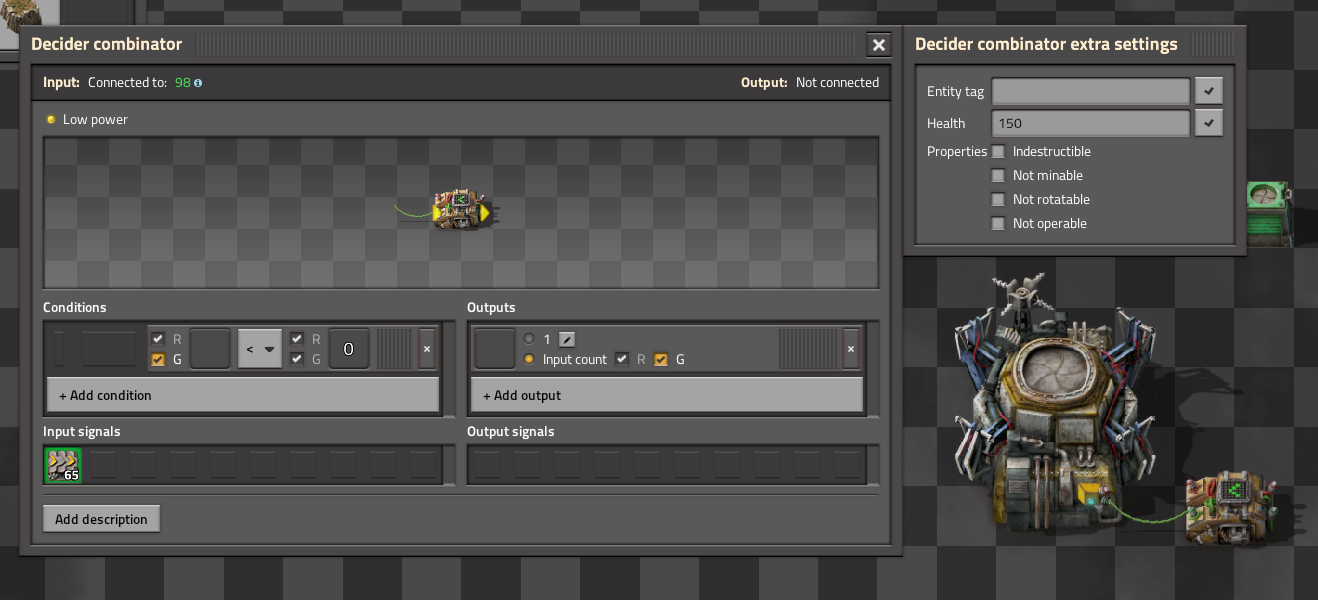Click the condition constant value 0

tap(349, 349)
